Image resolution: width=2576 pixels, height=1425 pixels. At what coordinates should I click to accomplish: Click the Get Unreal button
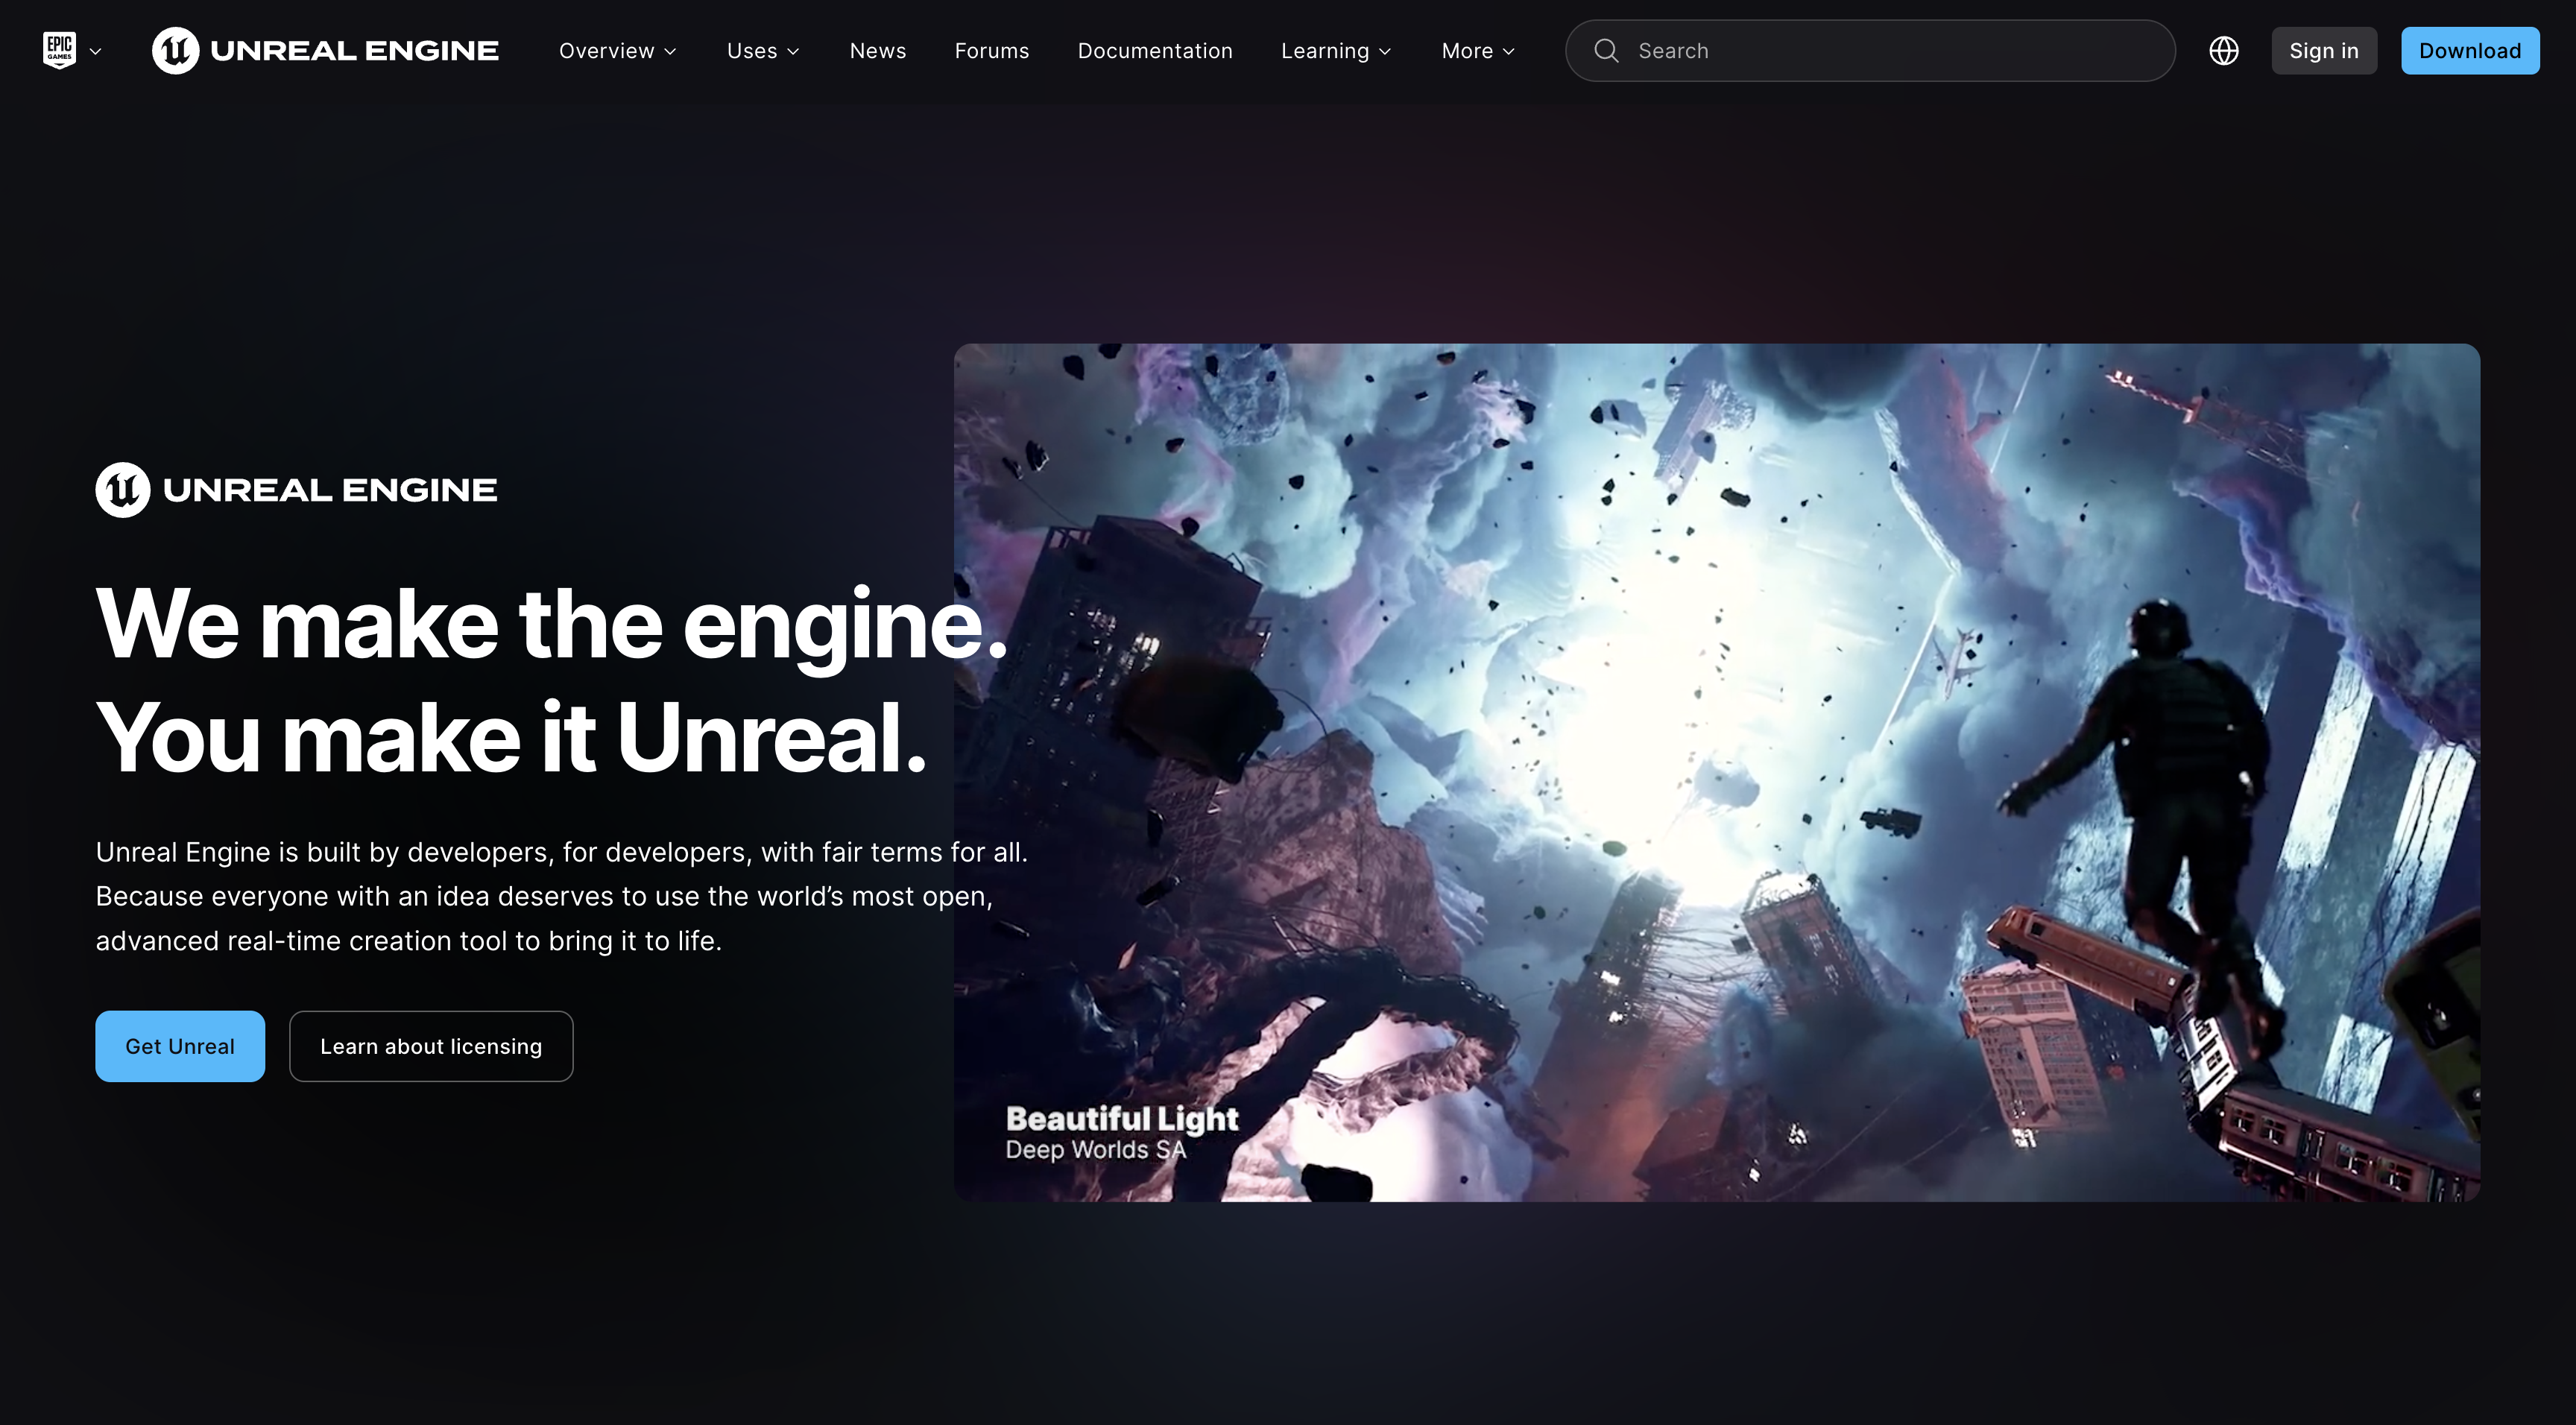180,1046
